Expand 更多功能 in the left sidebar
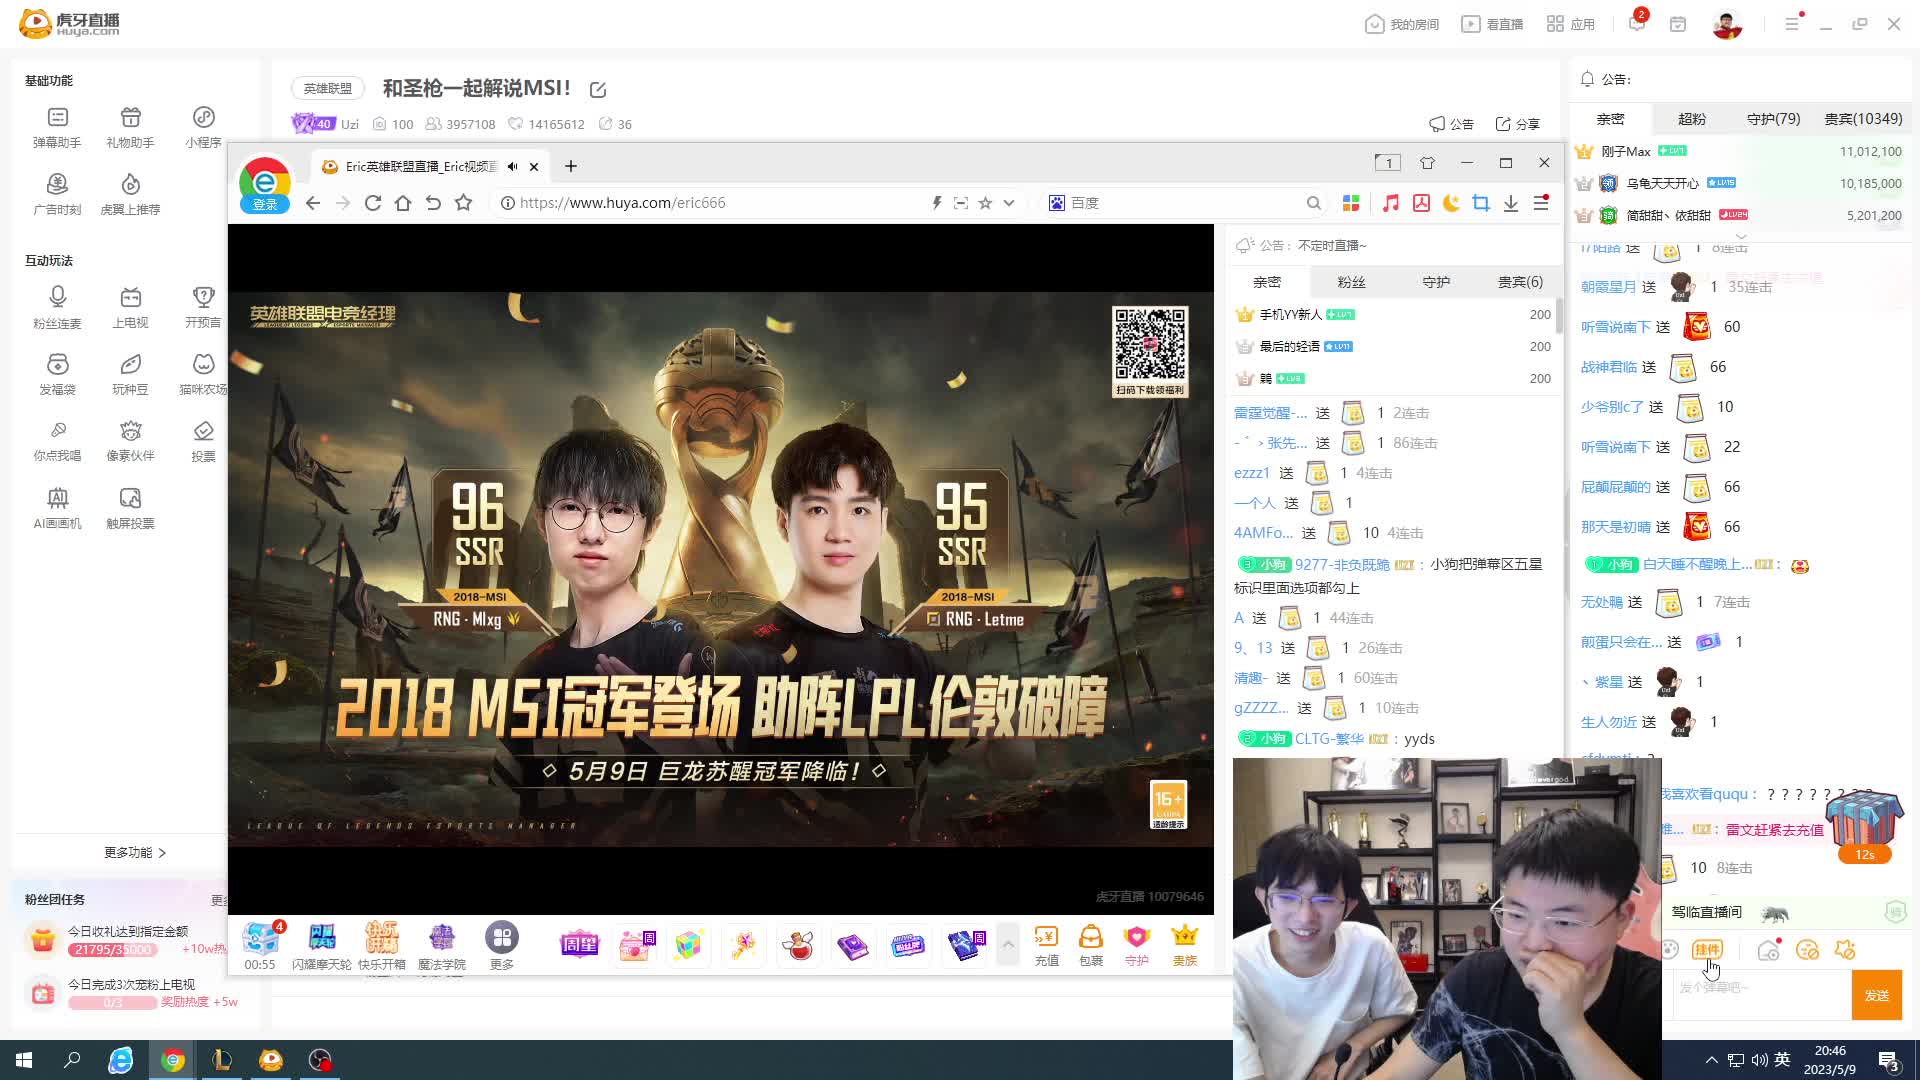Screen dimensions: 1920x1080 [135, 852]
